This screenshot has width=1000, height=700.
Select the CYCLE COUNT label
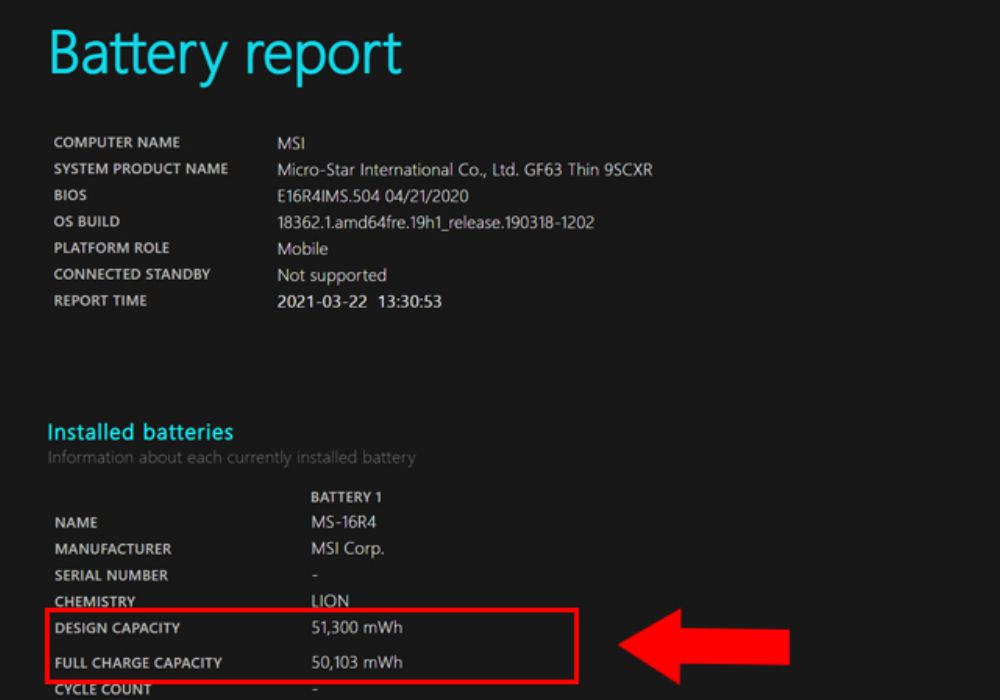point(103,689)
